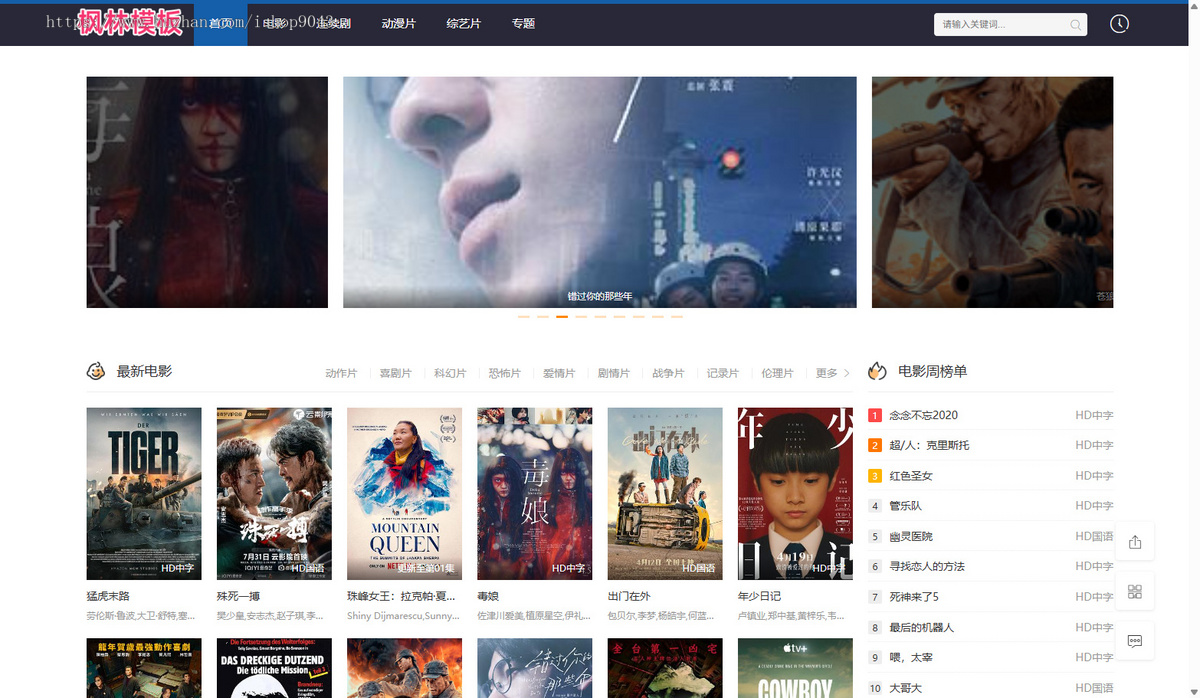Open the 电影 nav tab
The height and width of the screenshot is (698, 1200).
tap(274, 24)
